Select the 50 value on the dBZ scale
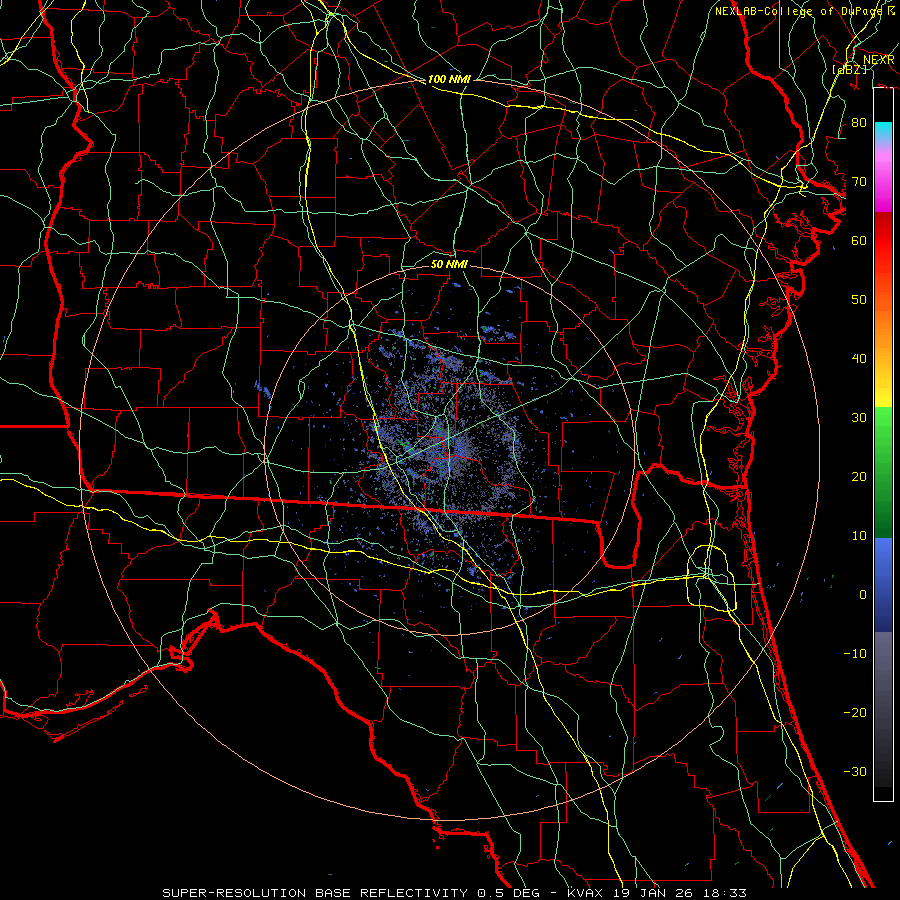The image size is (900, 900). click(859, 300)
